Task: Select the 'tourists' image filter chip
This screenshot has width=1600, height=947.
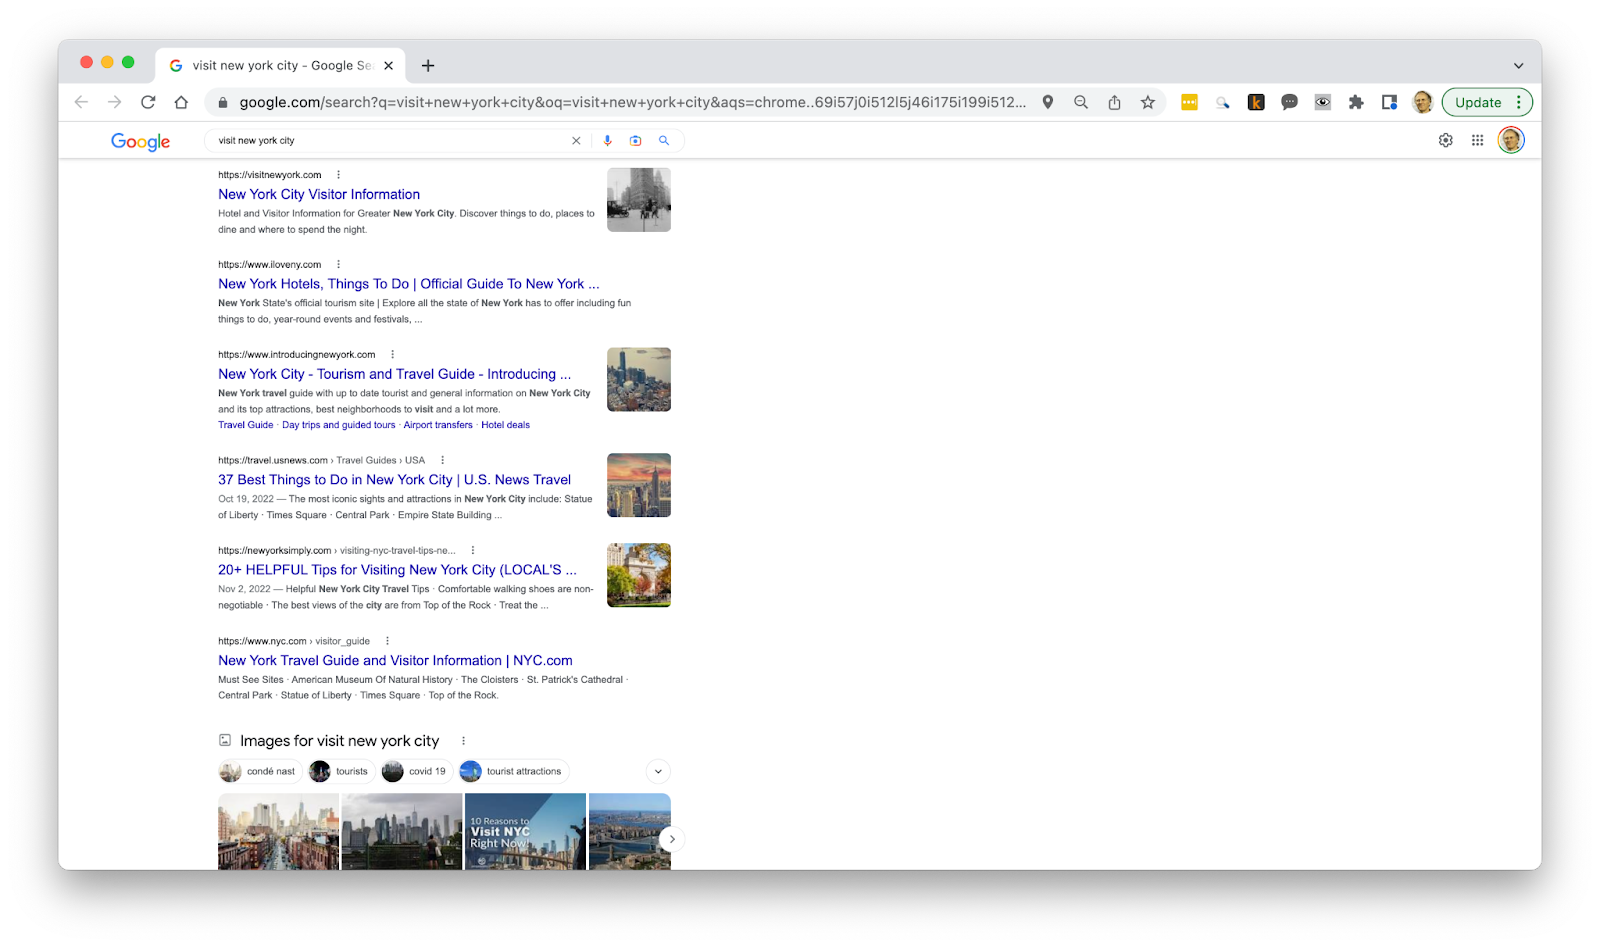Action: pyautogui.click(x=341, y=772)
